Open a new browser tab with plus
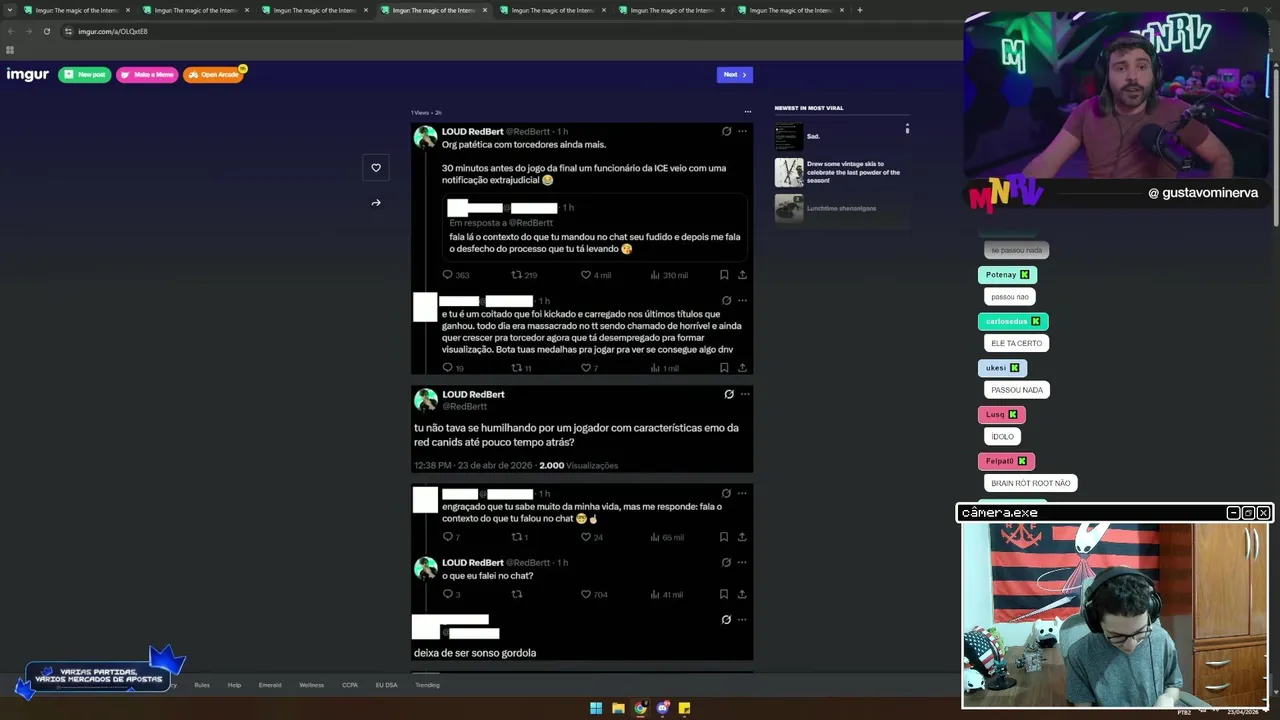 [860, 10]
